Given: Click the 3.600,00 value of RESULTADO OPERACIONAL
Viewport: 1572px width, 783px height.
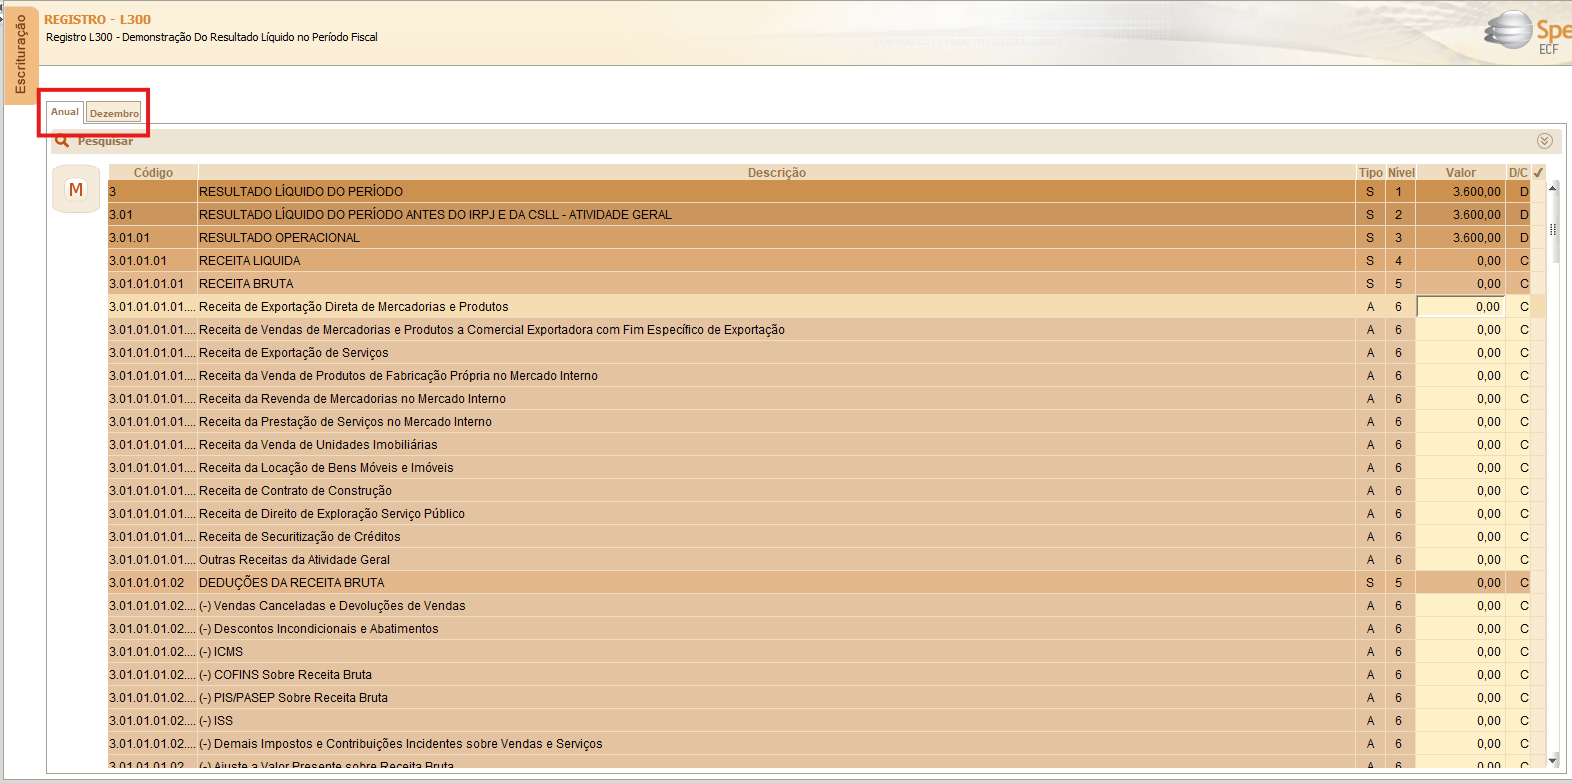Looking at the screenshot, I should [x=1476, y=237].
